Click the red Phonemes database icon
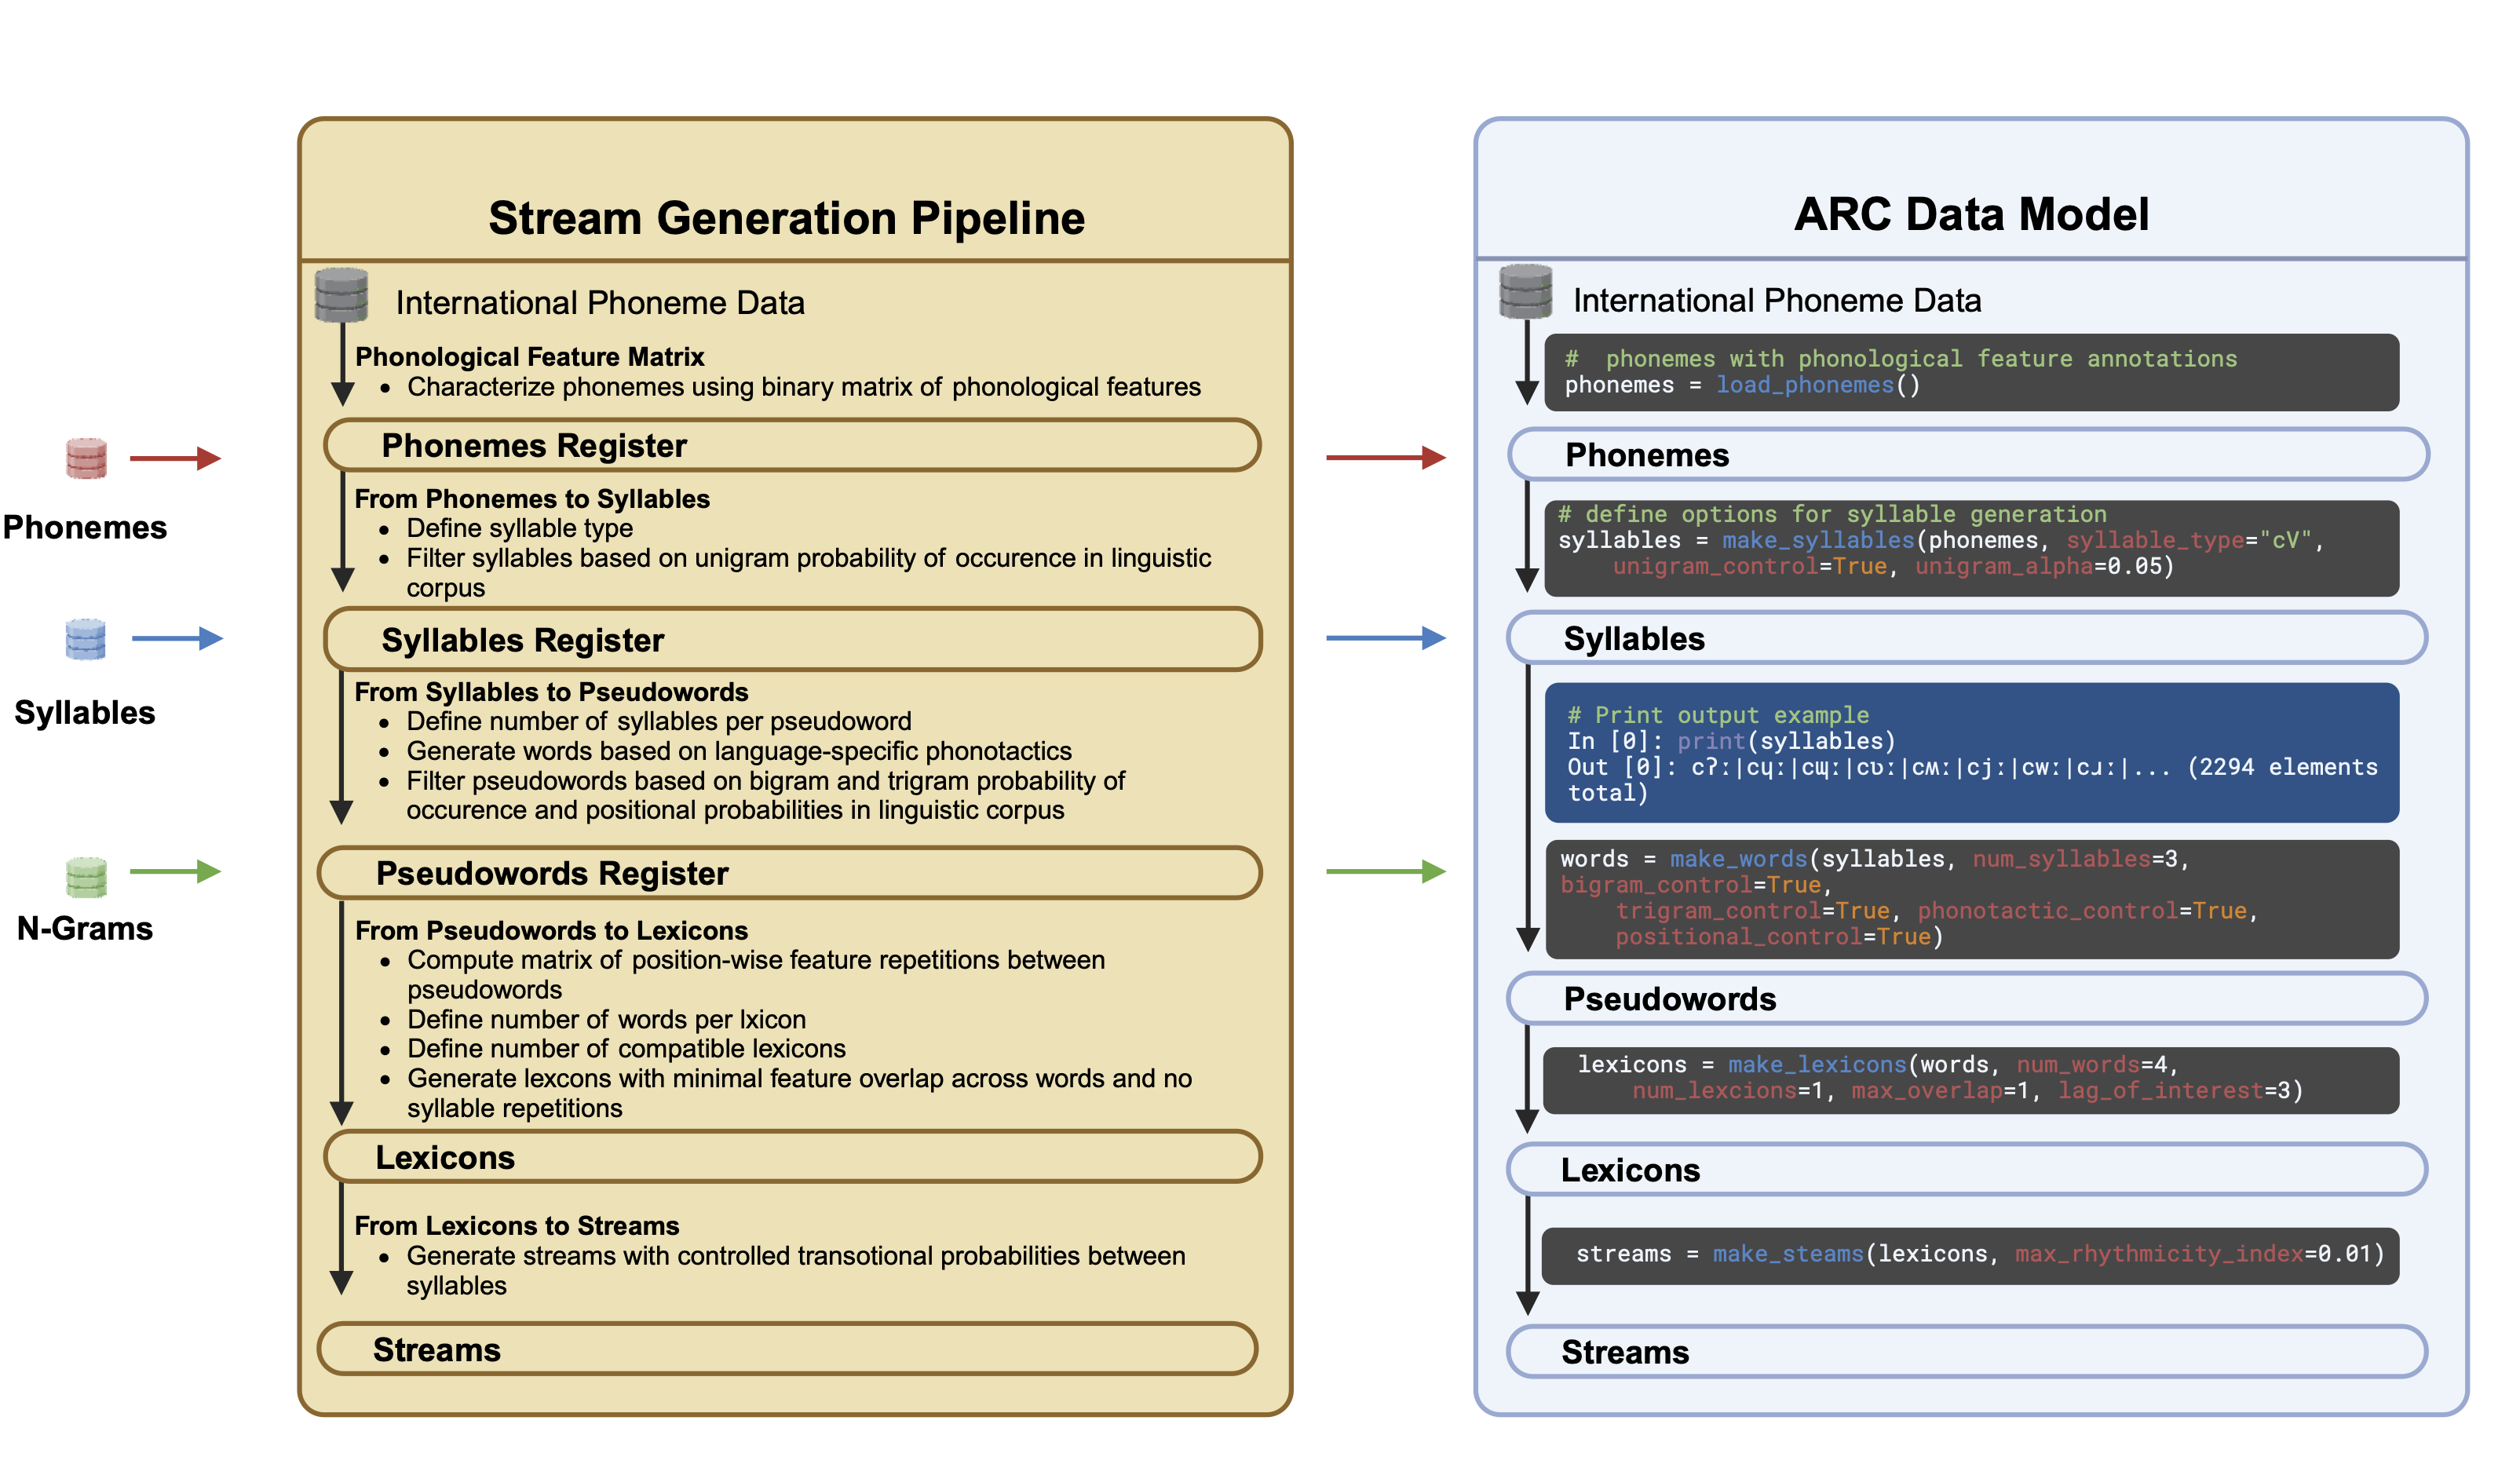 click(x=86, y=459)
